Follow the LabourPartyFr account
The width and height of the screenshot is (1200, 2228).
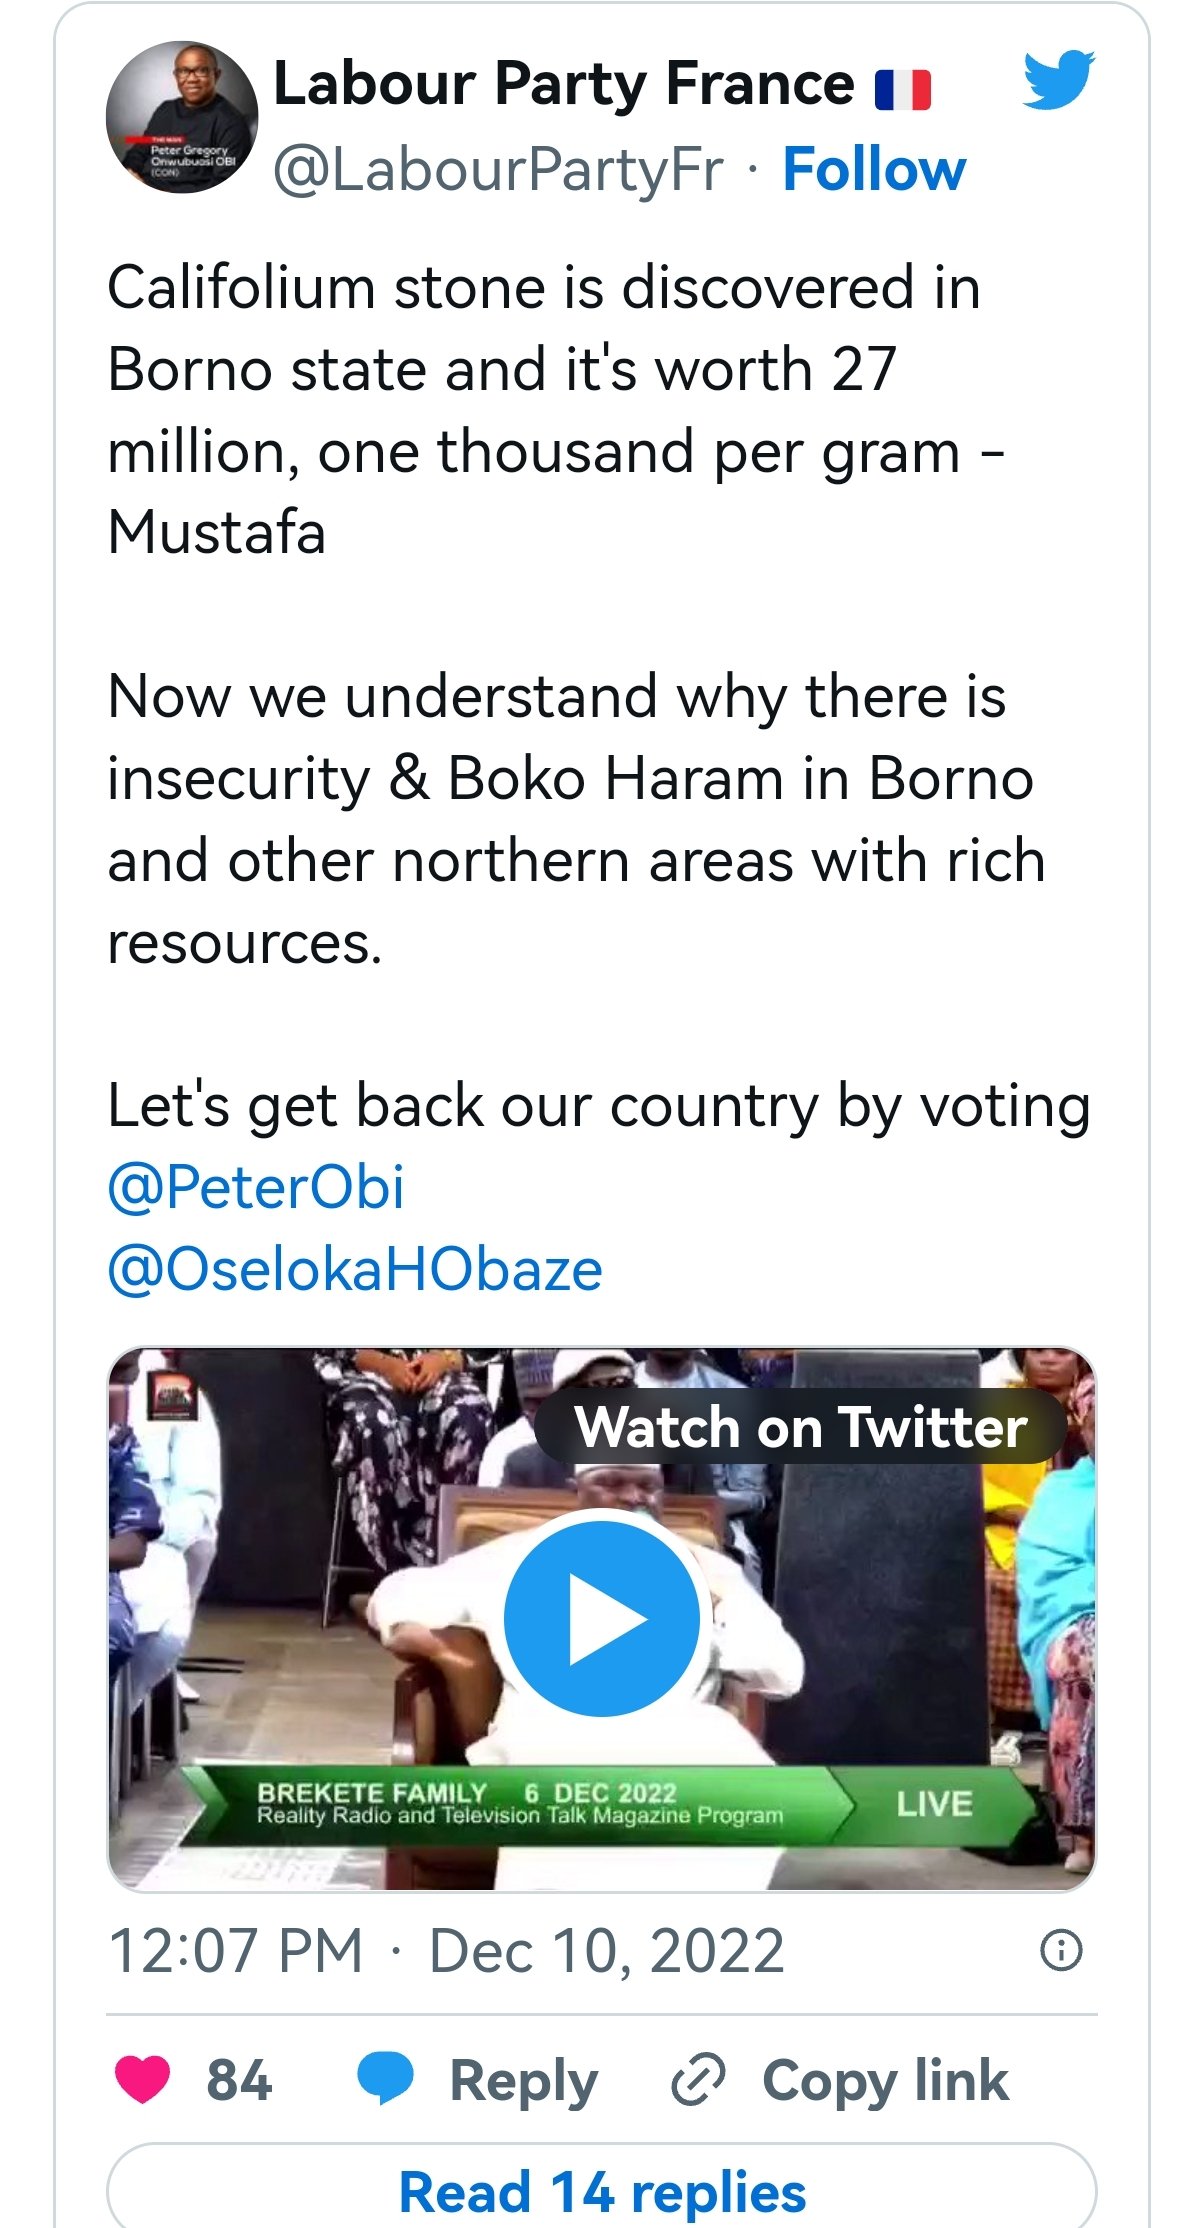point(874,169)
